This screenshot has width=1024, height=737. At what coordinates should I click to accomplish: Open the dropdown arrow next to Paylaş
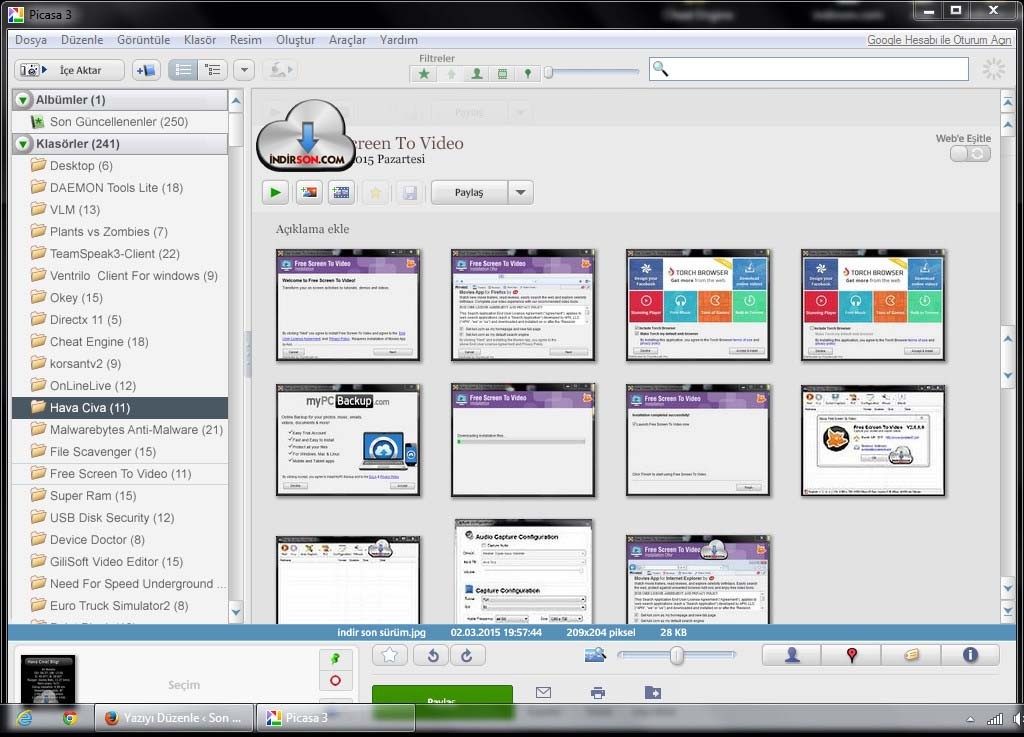coord(520,193)
